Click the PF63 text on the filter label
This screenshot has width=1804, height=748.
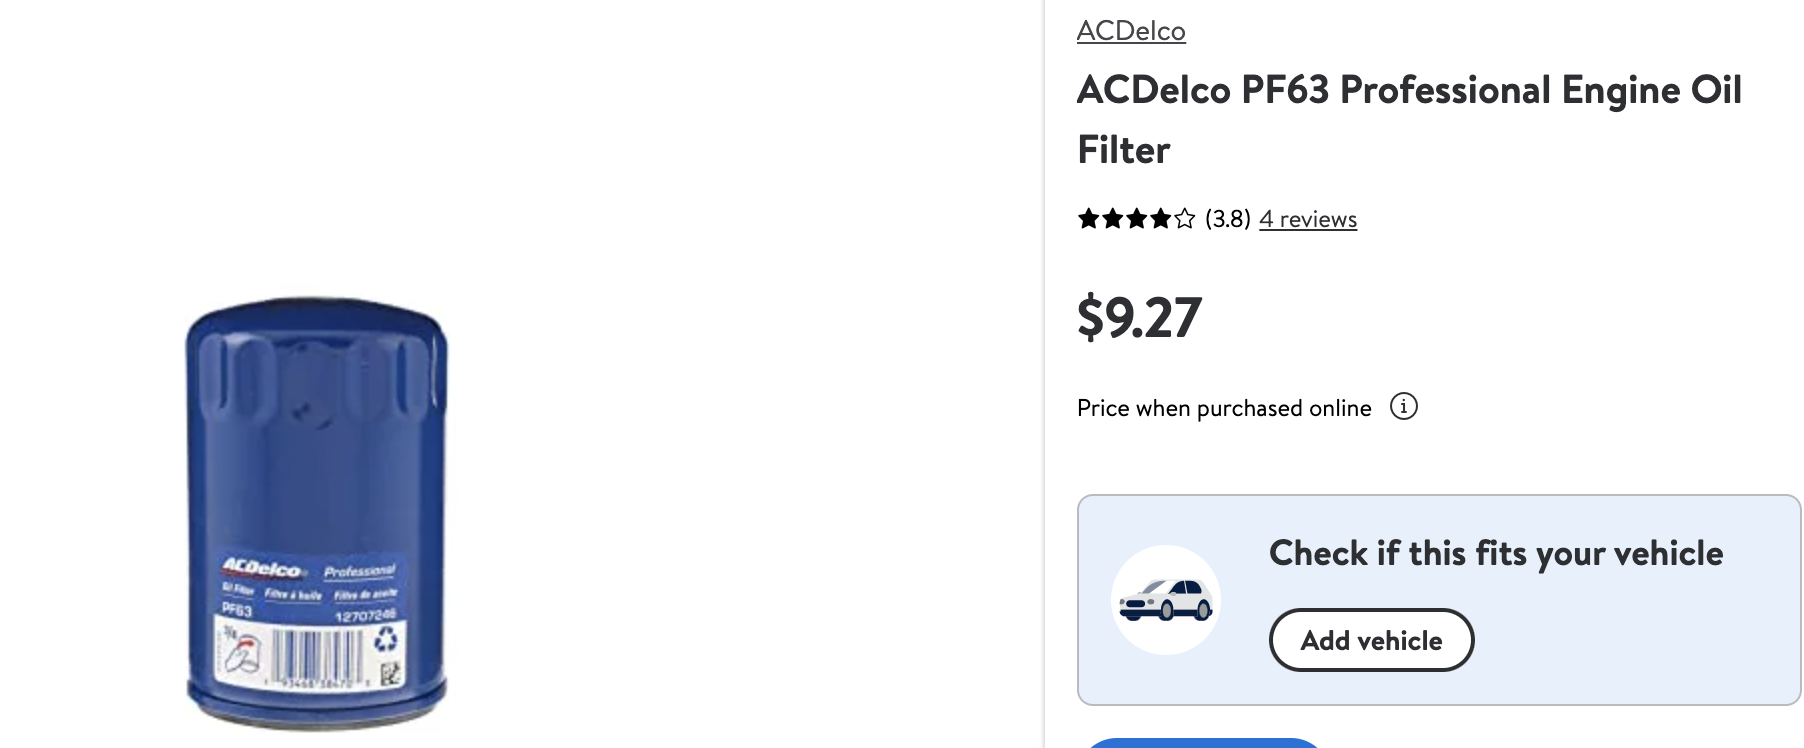[237, 609]
